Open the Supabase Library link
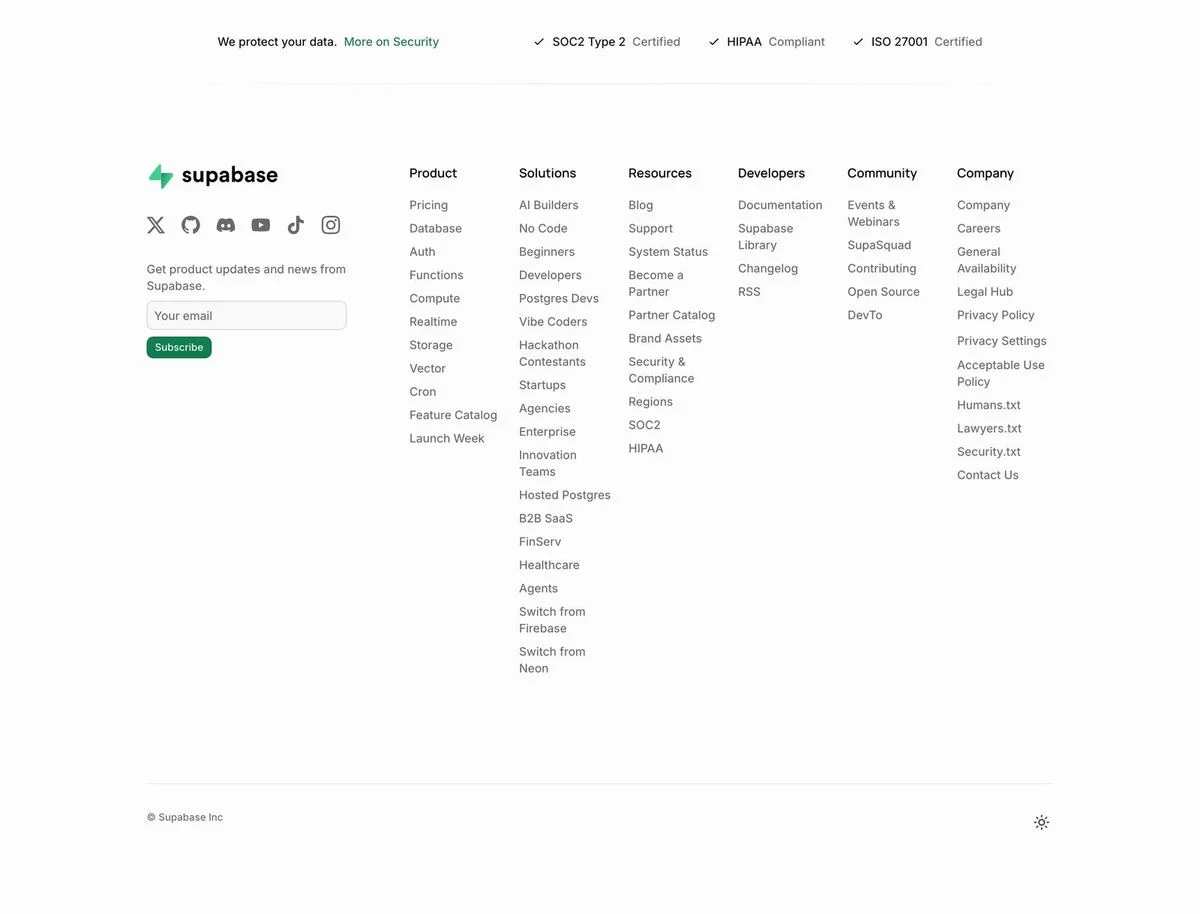This screenshot has height=914, width=1200. tap(765, 237)
